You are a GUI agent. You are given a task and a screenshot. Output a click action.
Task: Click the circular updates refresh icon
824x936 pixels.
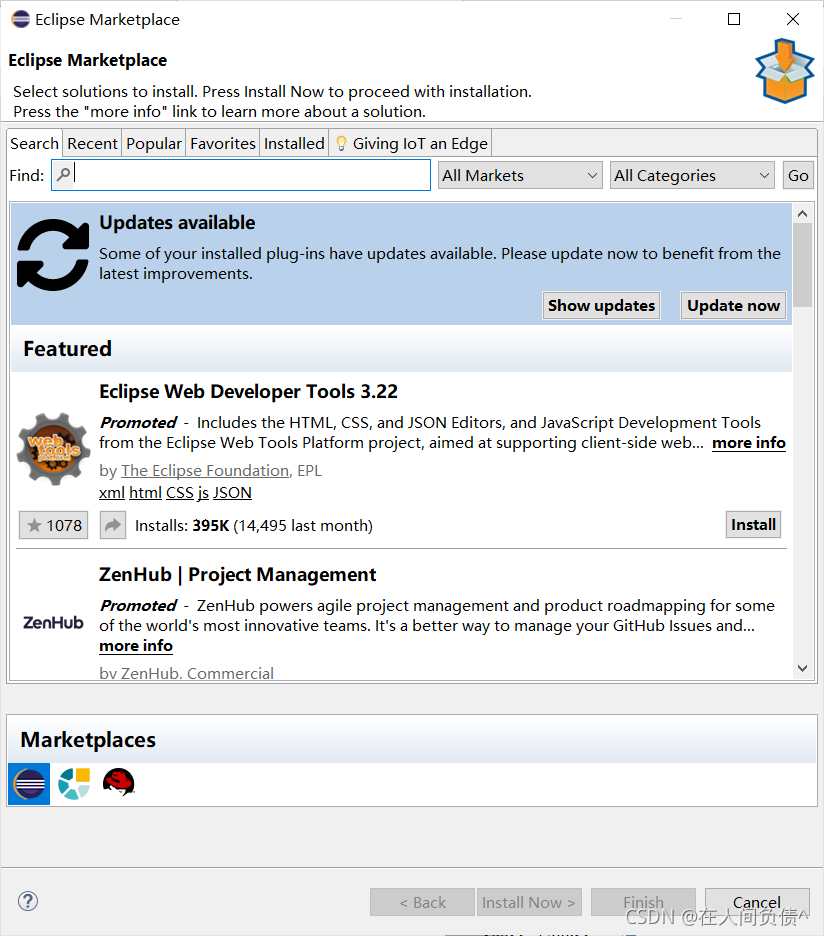tap(52, 255)
